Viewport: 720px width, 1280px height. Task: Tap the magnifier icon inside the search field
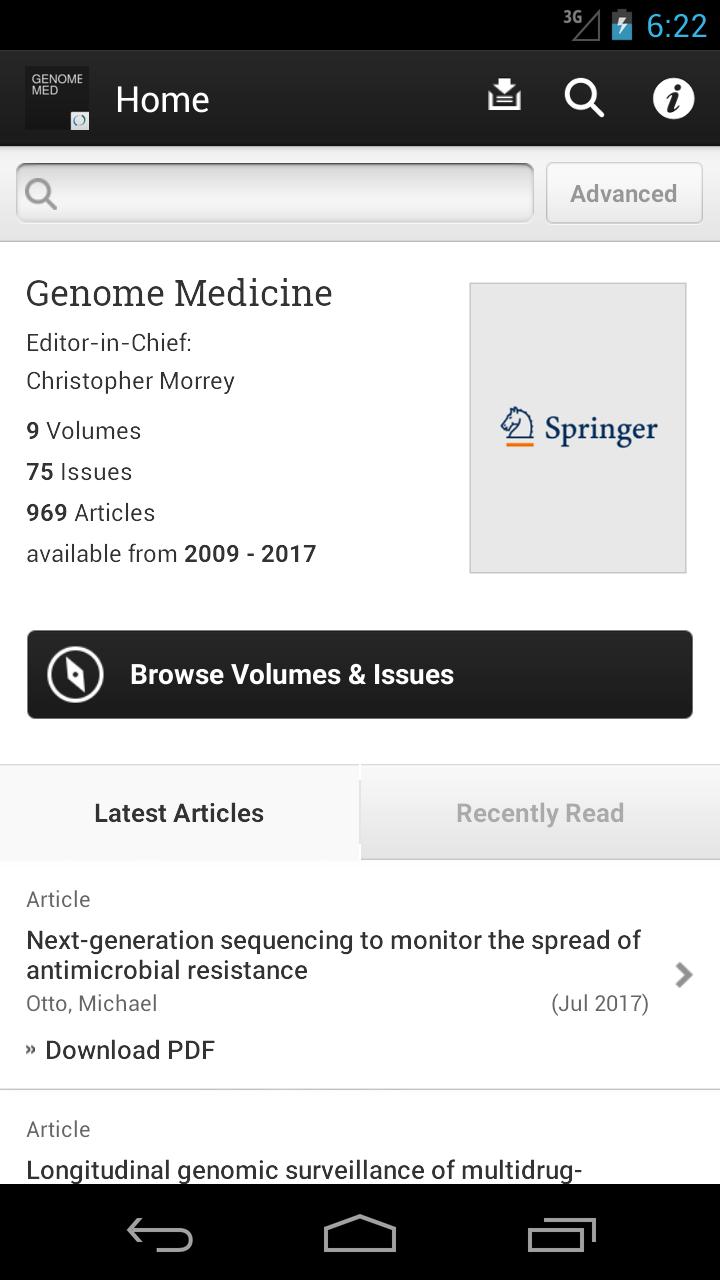click(40, 192)
